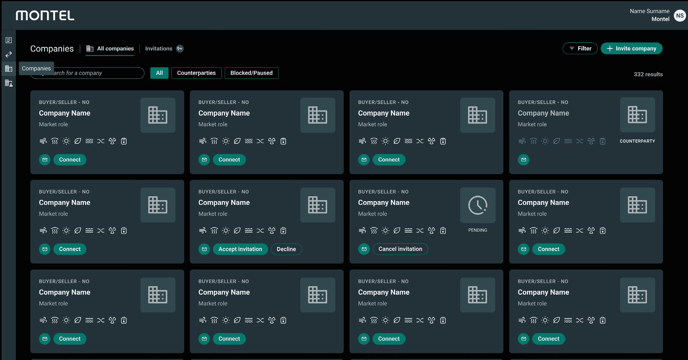Image resolution: width=688 pixels, height=360 pixels.
Task: Click the wind icon on the Pending card
Action: 362,230
